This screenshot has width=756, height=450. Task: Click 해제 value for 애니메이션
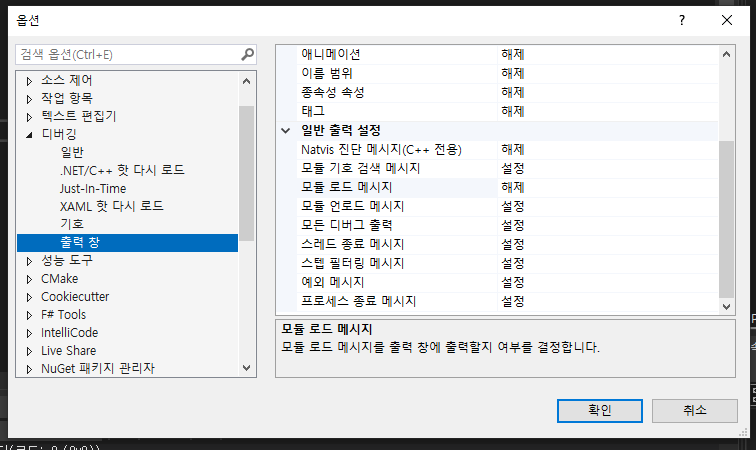(x=513, y=55)
